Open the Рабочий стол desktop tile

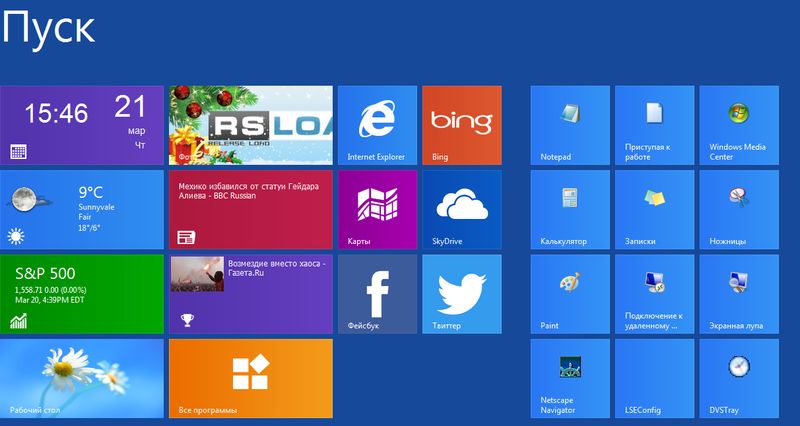82,379
